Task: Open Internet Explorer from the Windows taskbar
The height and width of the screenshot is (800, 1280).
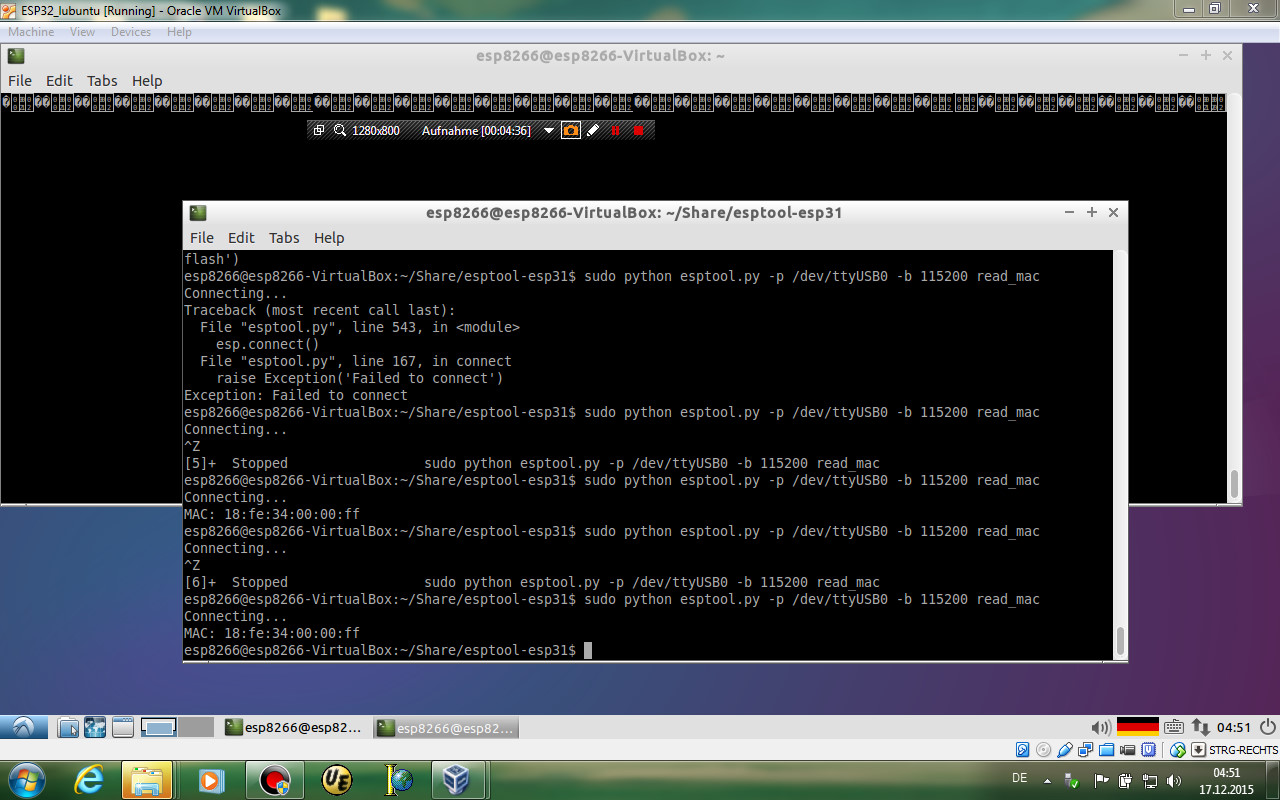Action: [x=89, y=779]
